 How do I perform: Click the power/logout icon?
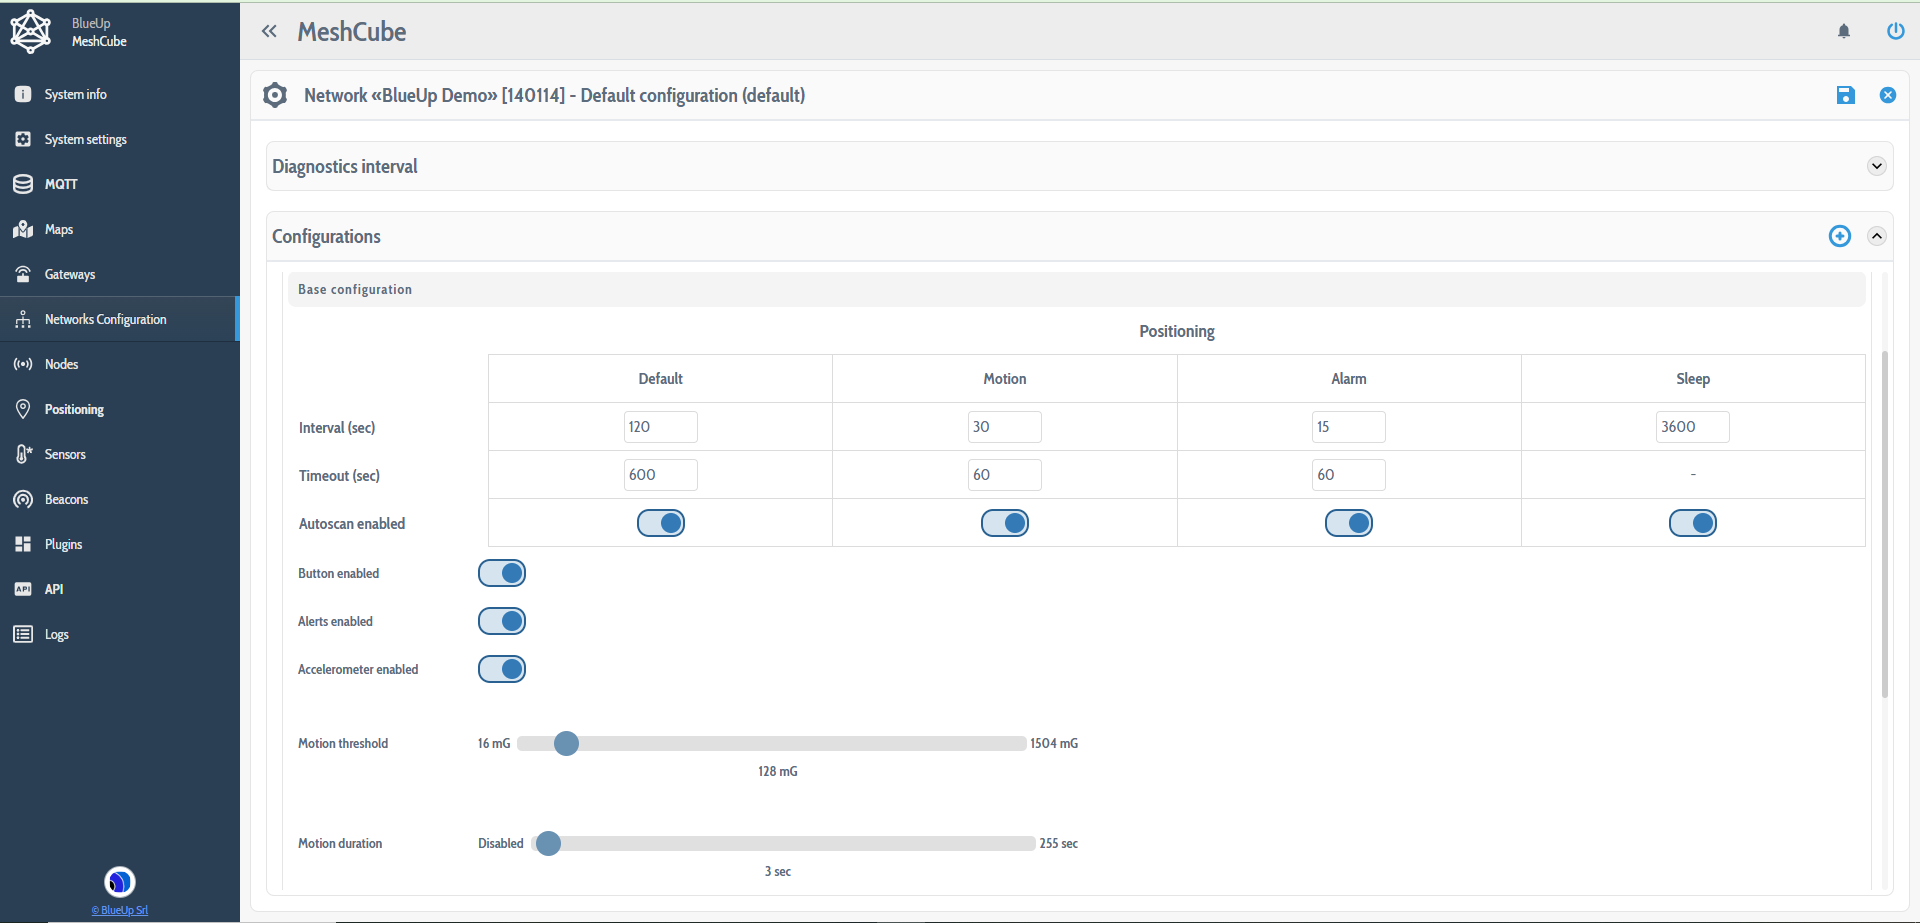1895,31
